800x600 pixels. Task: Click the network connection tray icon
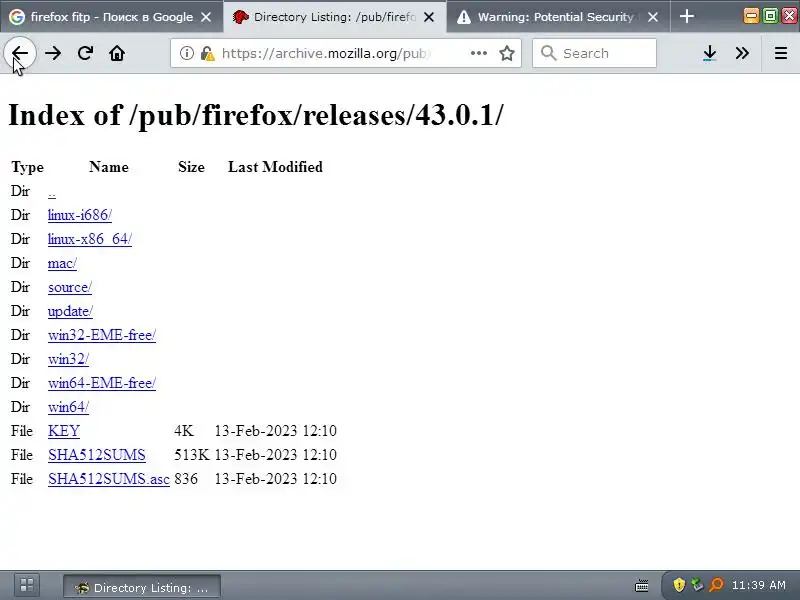click(697, 585)
